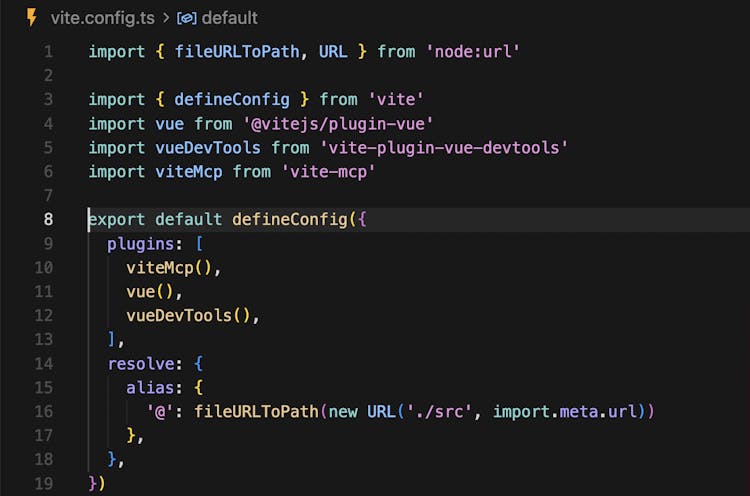
Task: Click line number 8 in the gutter
Action: (47, 219)
